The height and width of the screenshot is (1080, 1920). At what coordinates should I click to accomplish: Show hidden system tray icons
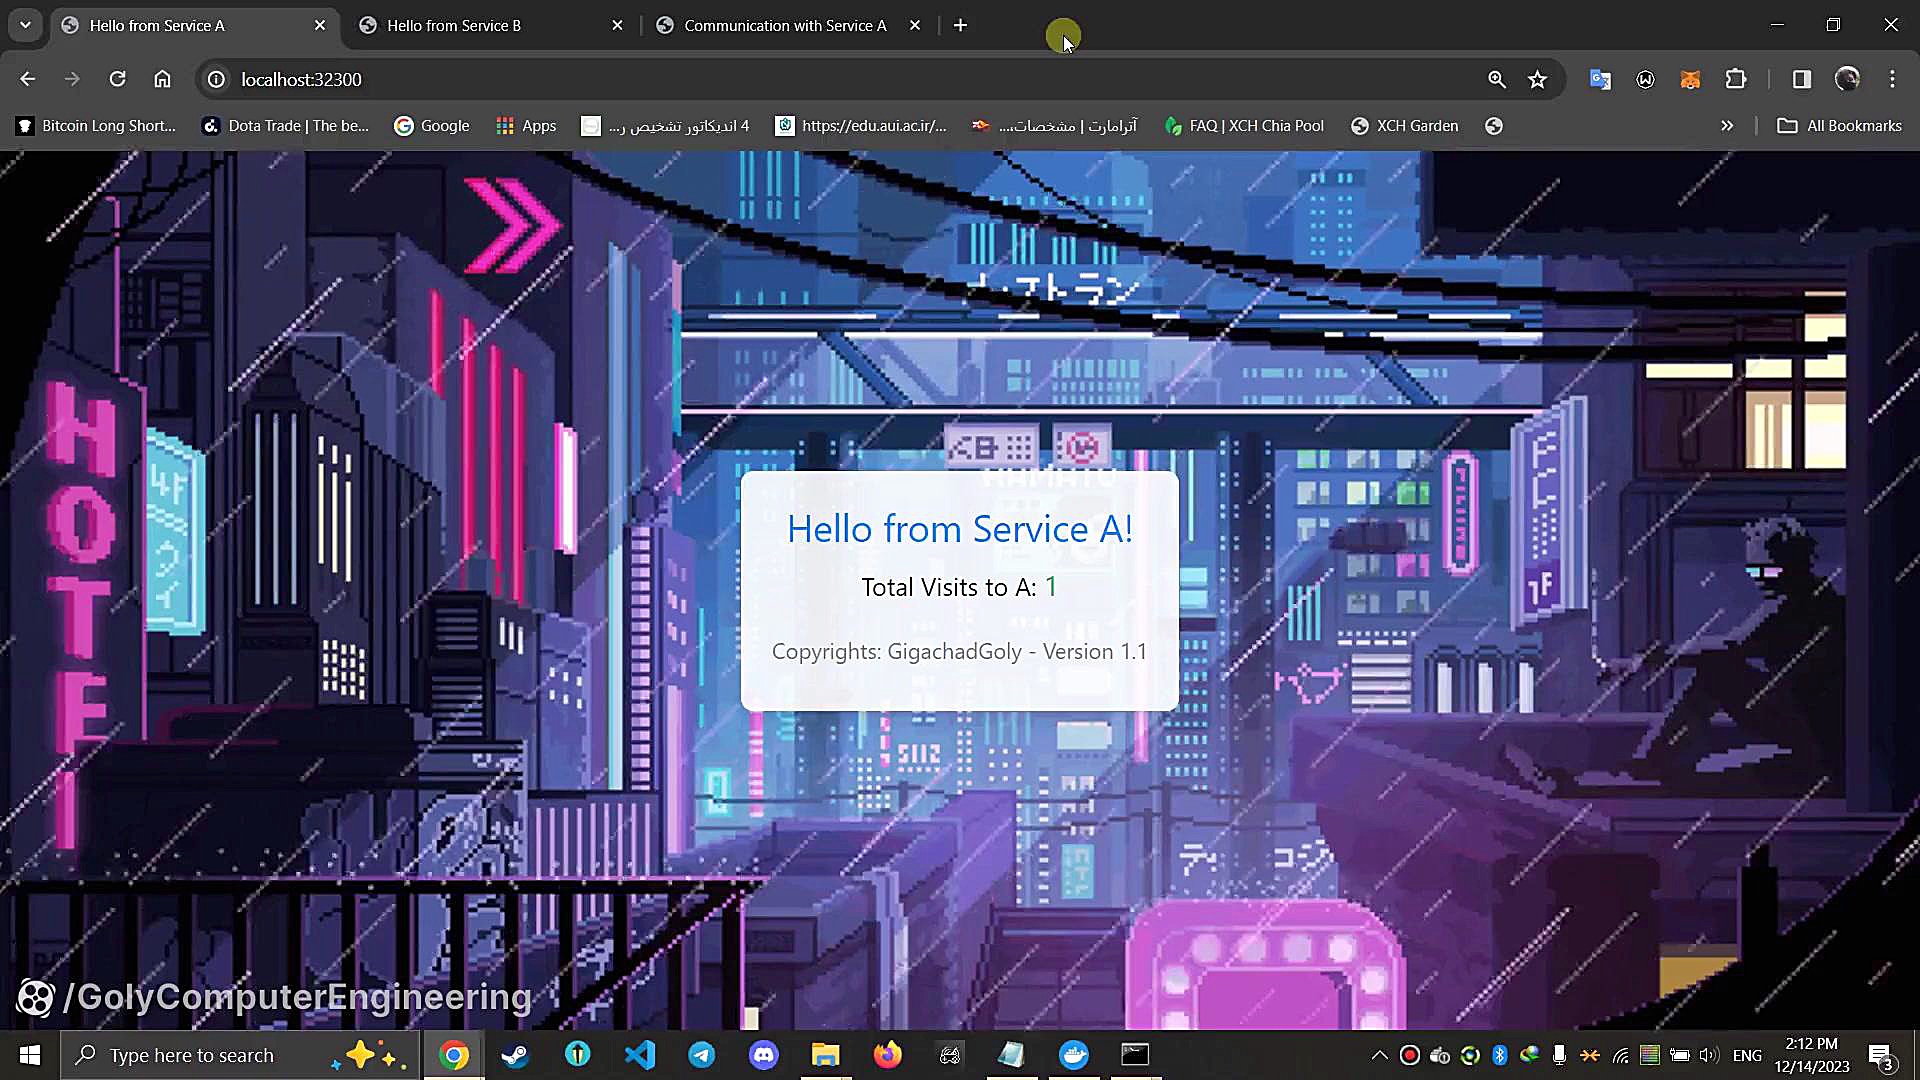(1379, 1055)
